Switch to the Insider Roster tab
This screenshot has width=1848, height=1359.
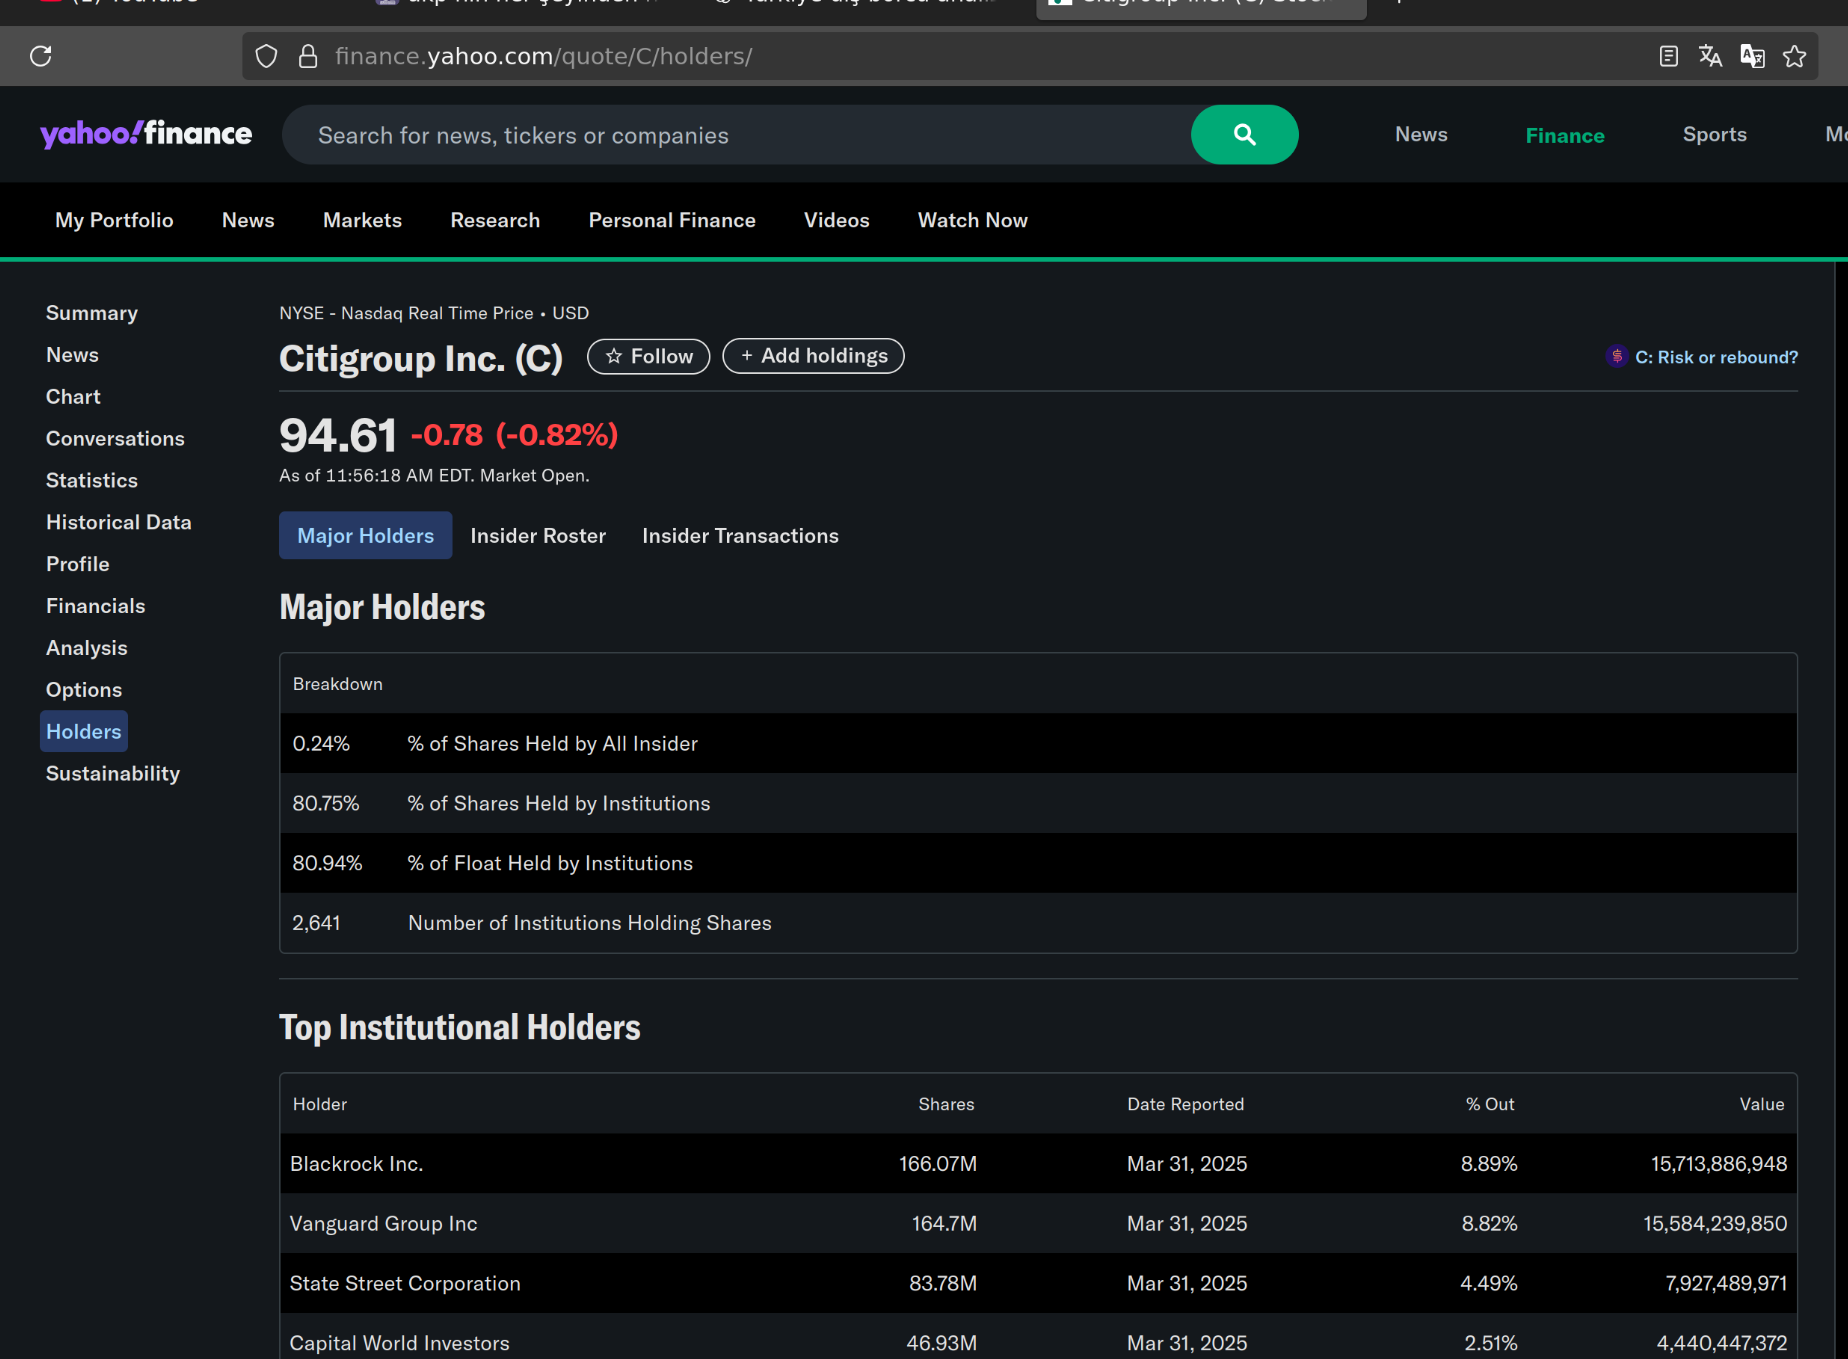[538, 536]
